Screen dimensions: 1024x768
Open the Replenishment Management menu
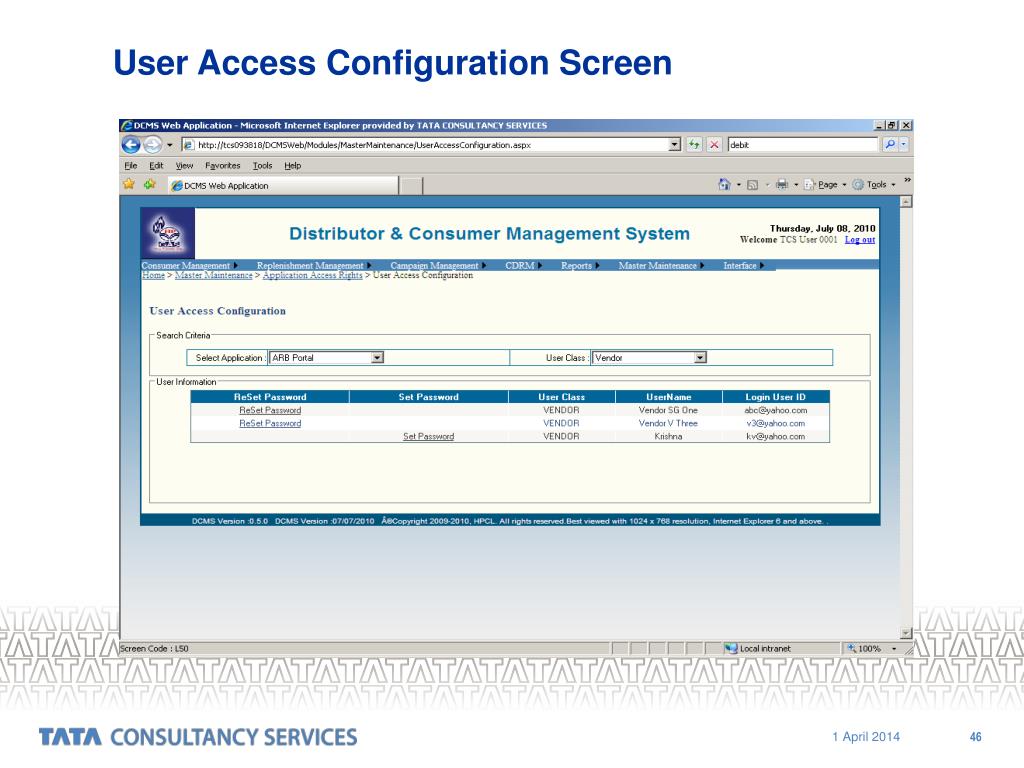click(314, 265)
